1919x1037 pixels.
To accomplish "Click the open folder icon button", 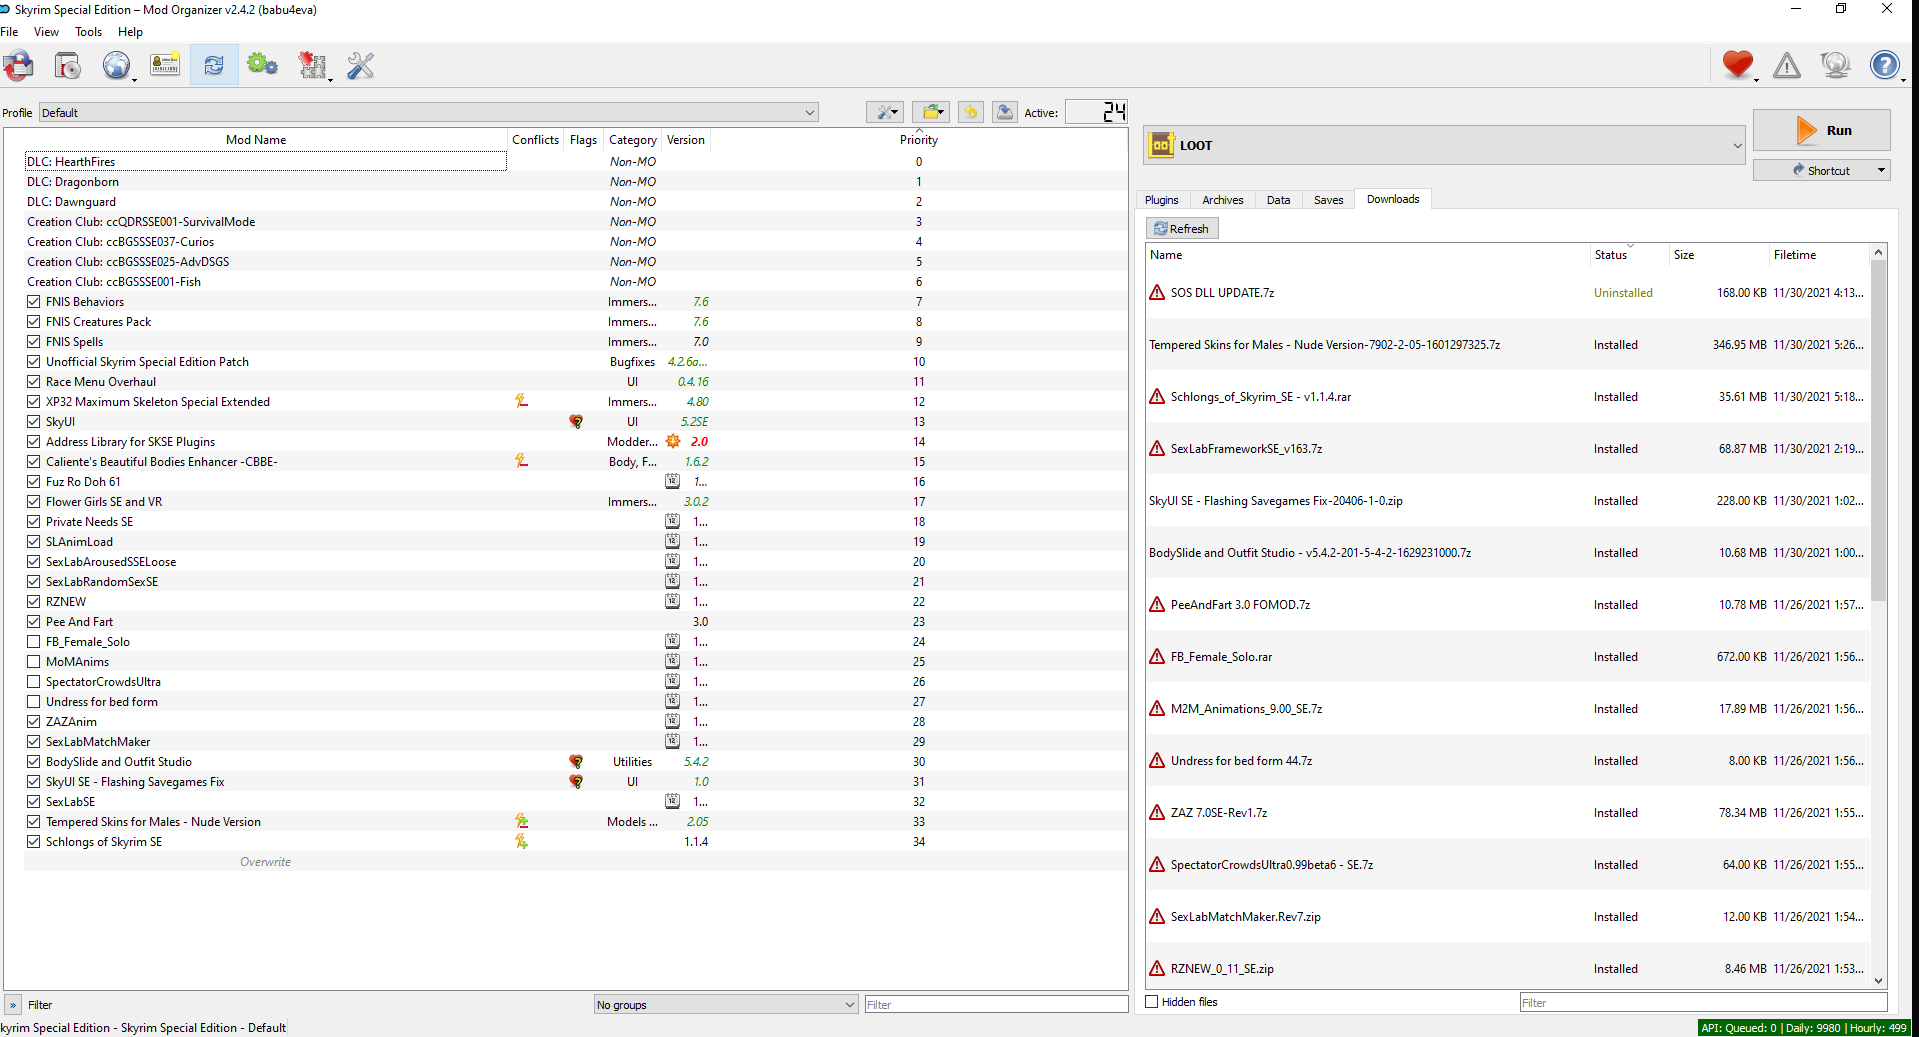I will [930, 112].
